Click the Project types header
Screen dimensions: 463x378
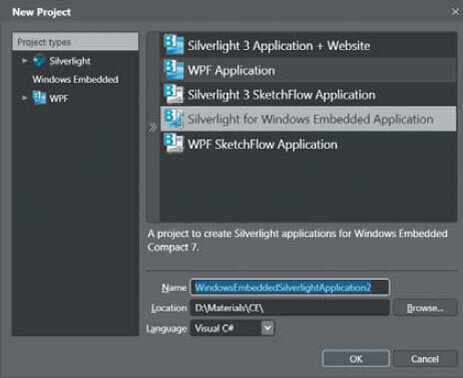point(75,42)
